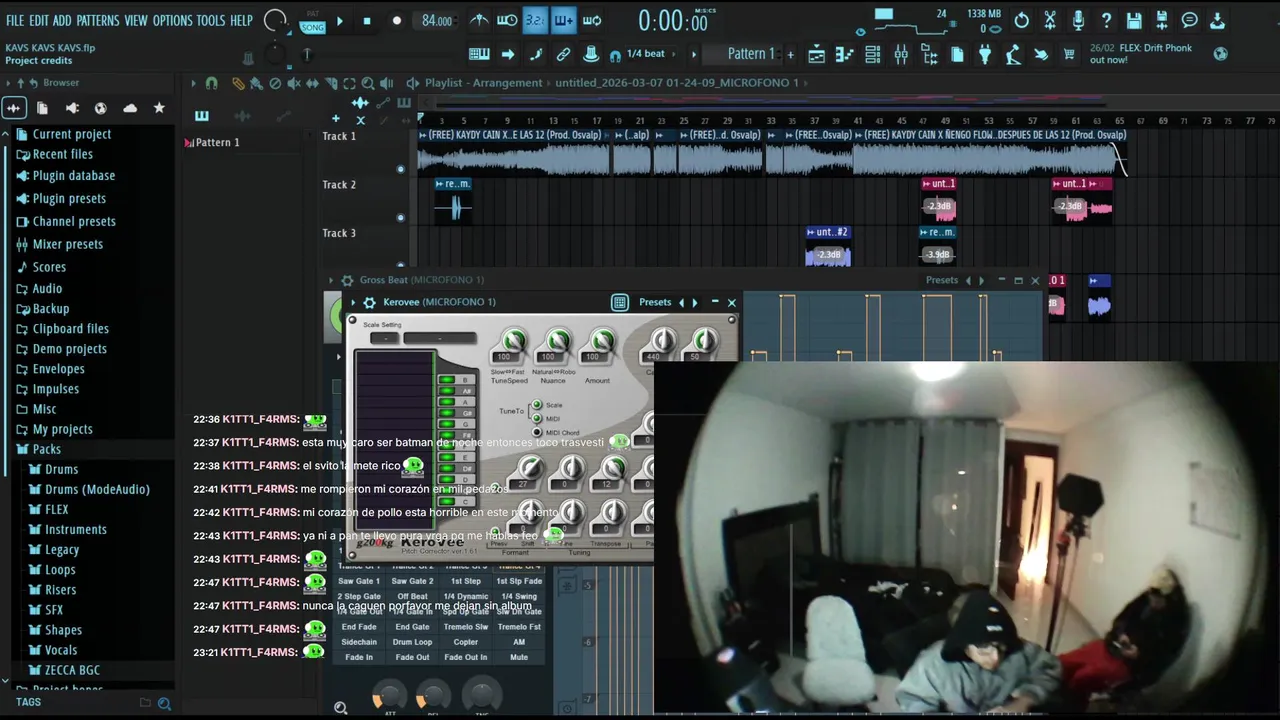
Task: Toggle the playlist snap magnet icon
Action: [x=211, y=83]
